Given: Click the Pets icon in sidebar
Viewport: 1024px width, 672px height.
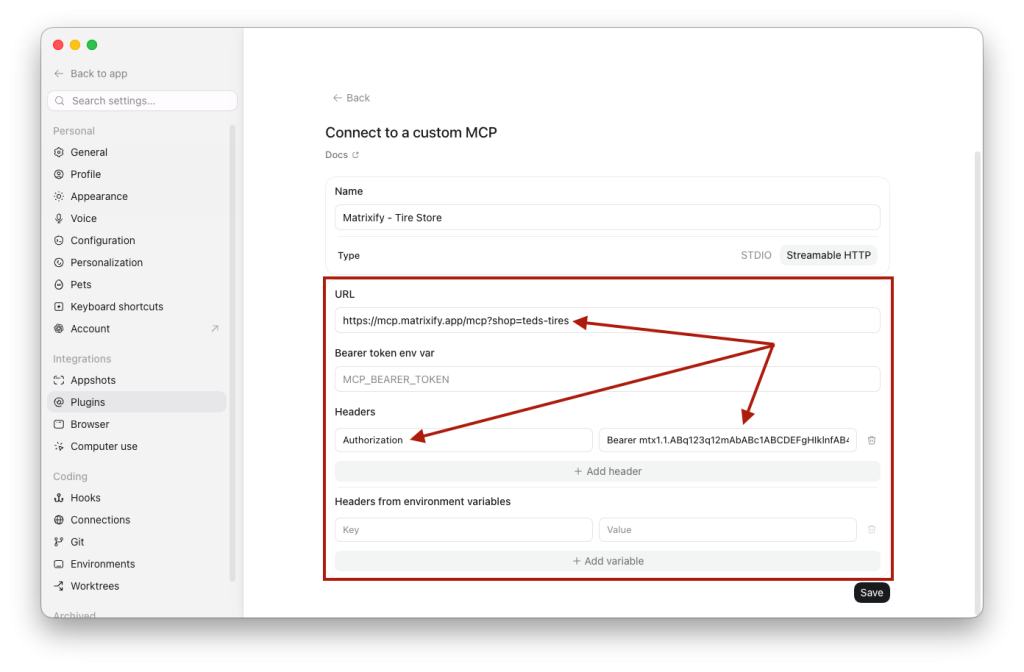Looking at the screenshot, I should (x=59, y=285).
